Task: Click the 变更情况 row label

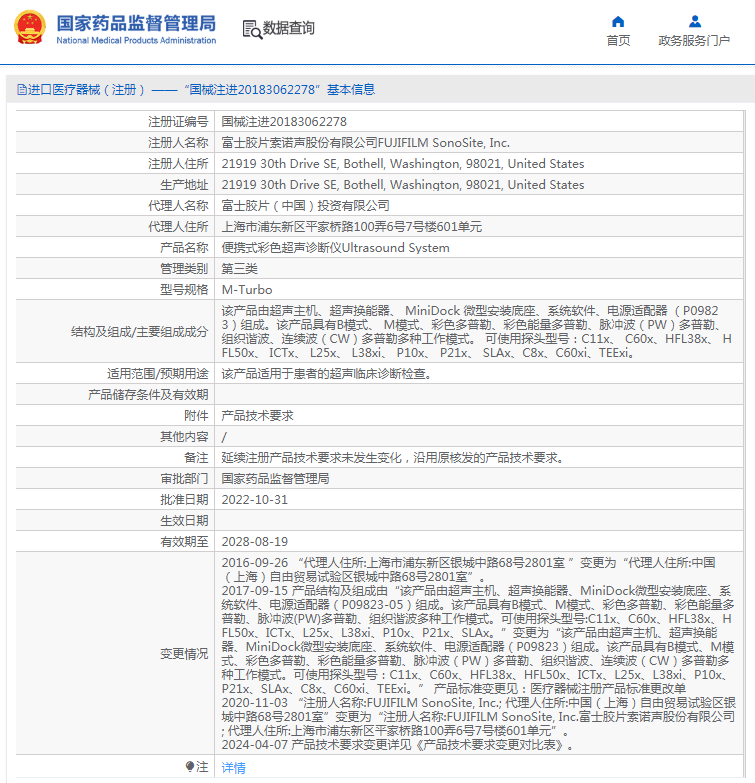Action: click(x=184, y=654)
